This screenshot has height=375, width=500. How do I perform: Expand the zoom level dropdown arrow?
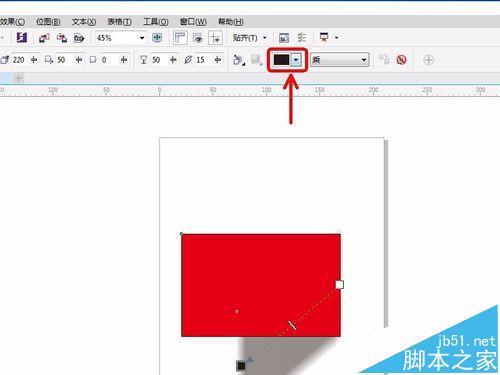coord(142,38)
